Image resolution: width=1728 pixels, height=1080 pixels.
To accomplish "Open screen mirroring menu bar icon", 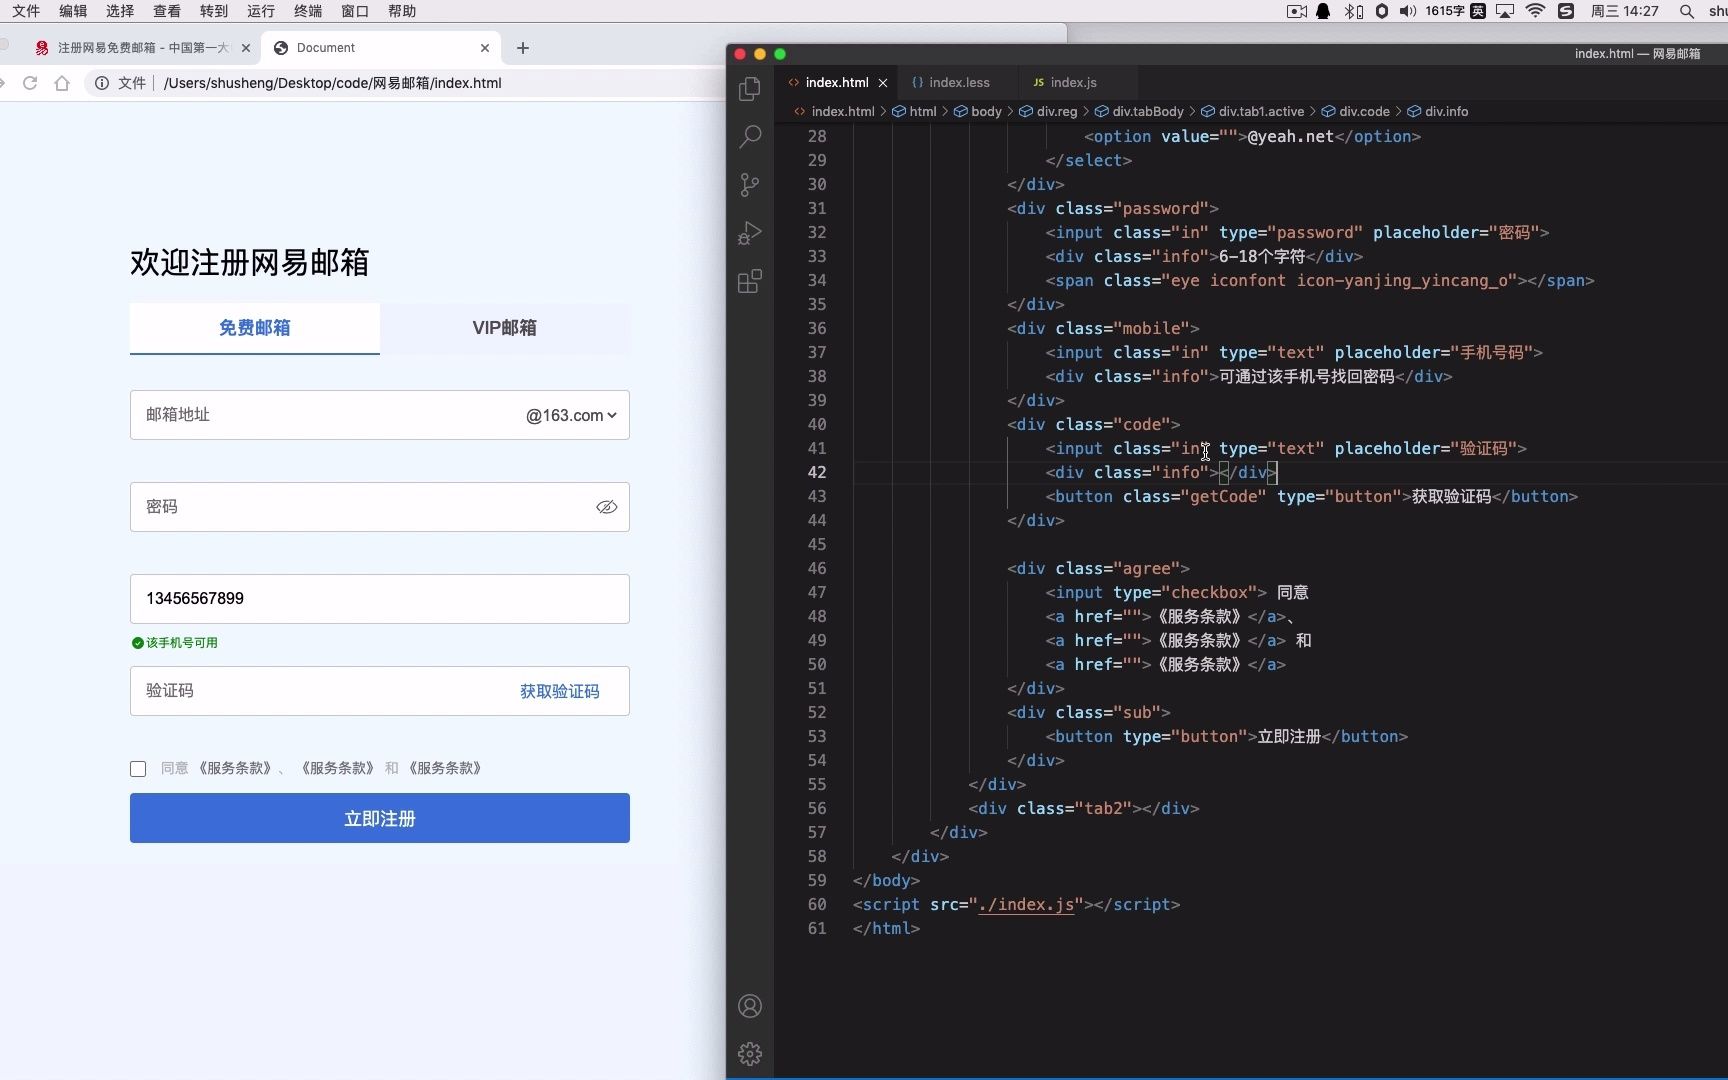I will (x=1505, y=11).
